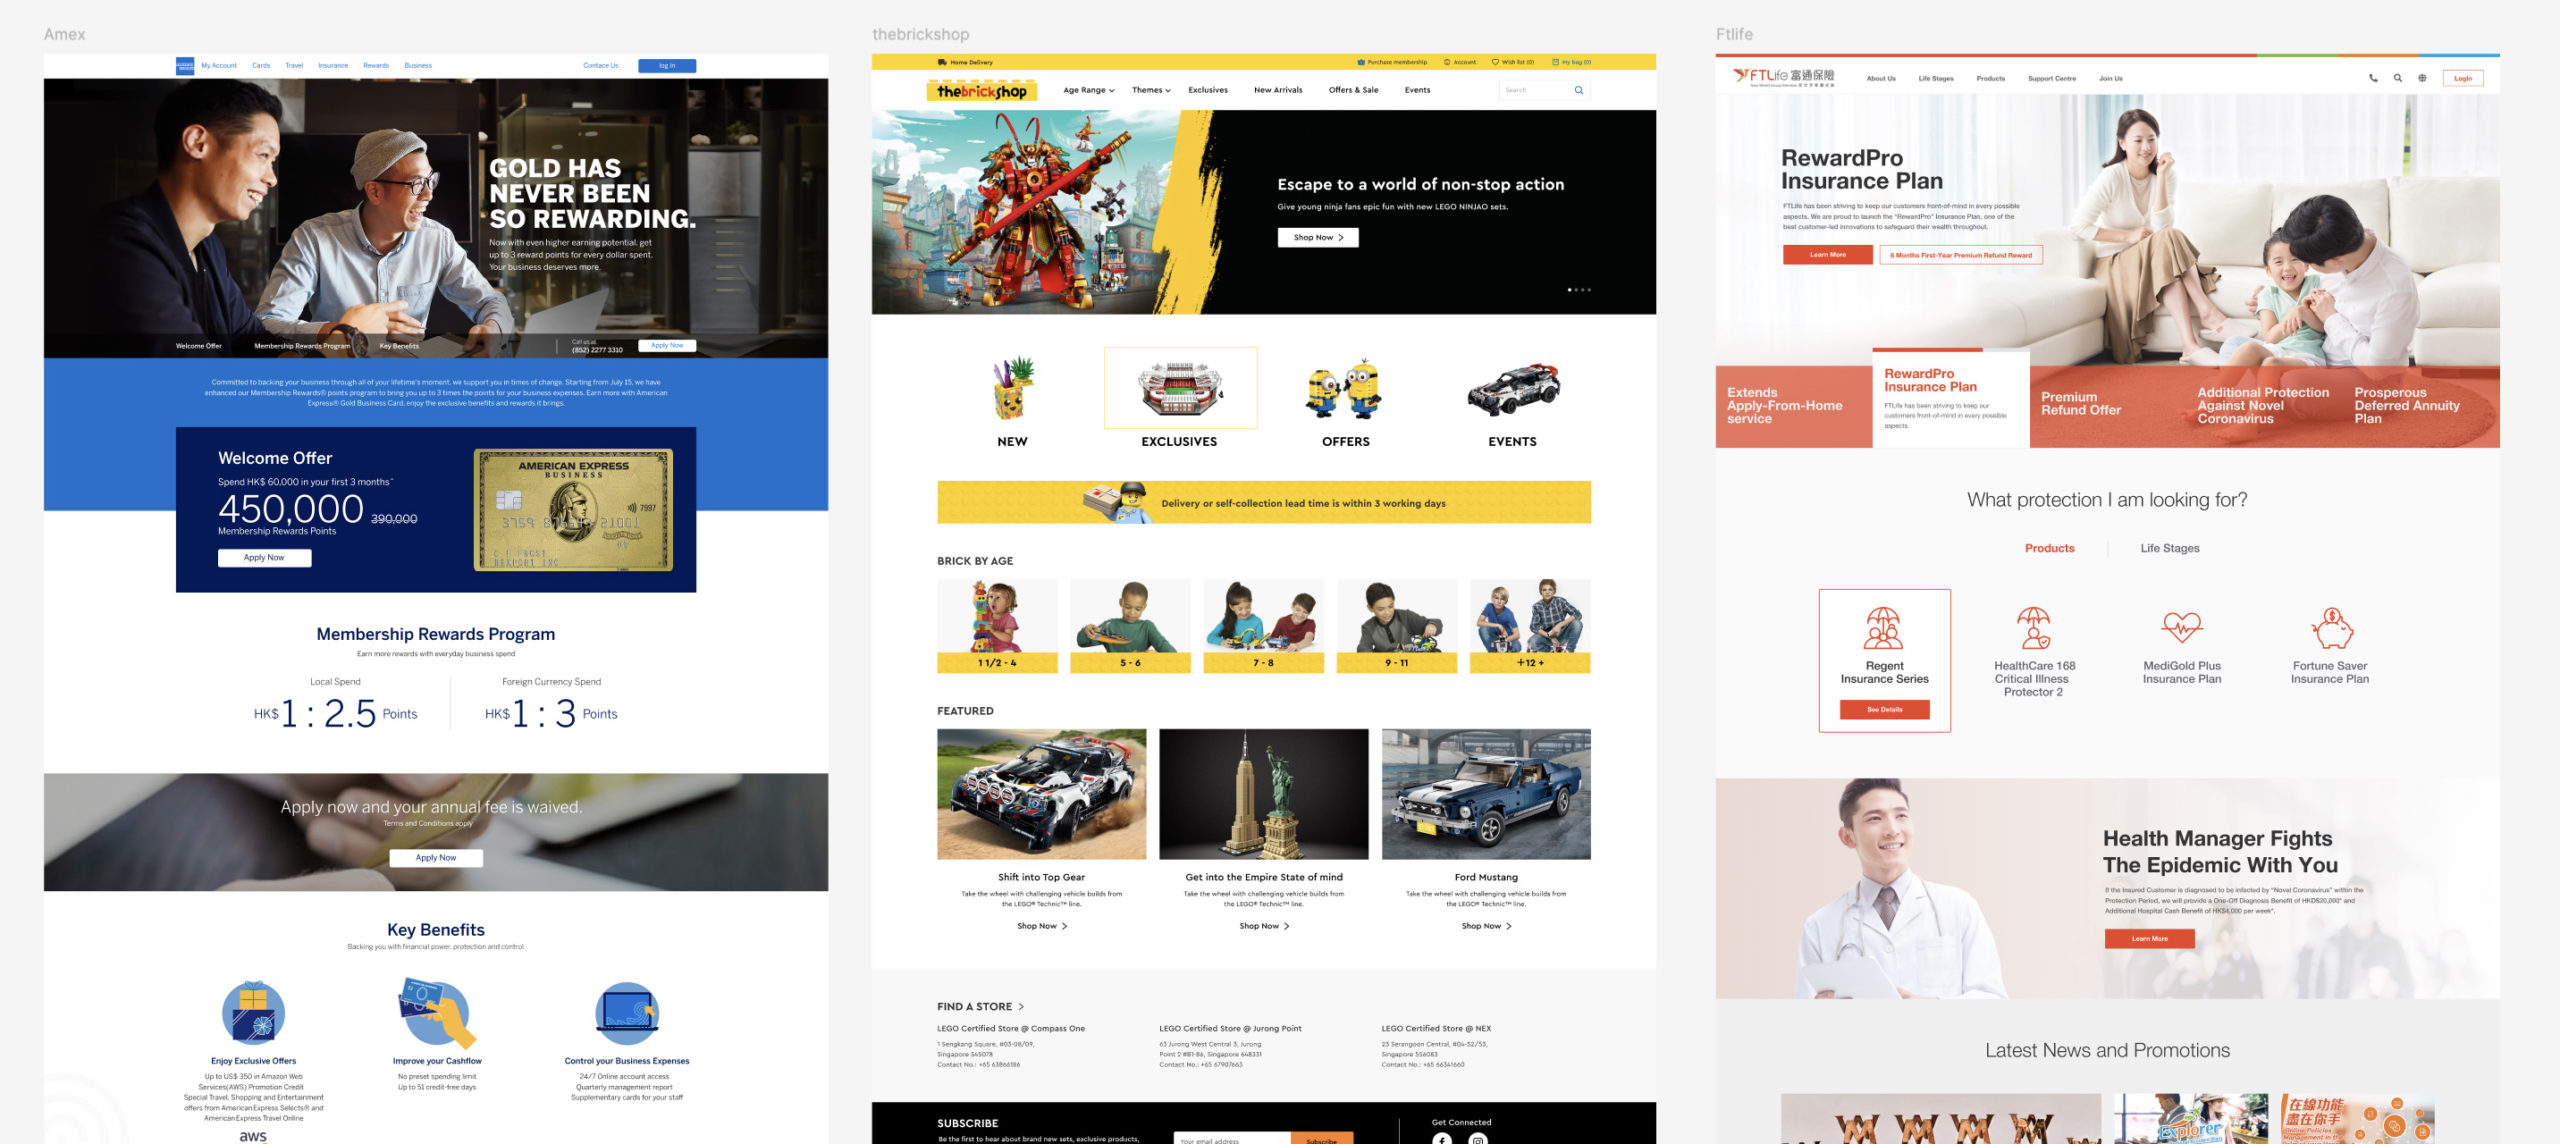Open the Ford Mustang featured thumbnail
Screen dimensions: 2560x1144
click(1486, 794)
